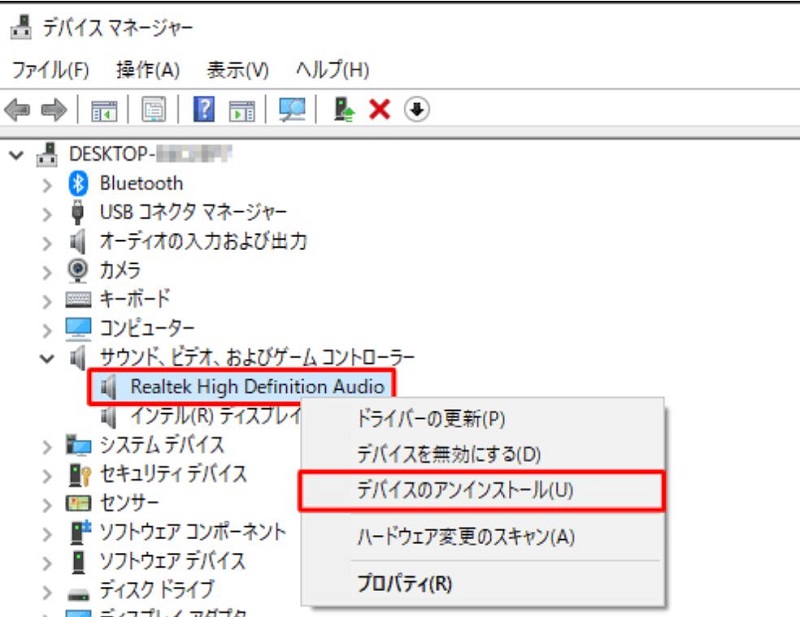Viewport: 800px width, 617px height.
Task: Select the Bluetooth tree label
Action: [x=141, y=183]
